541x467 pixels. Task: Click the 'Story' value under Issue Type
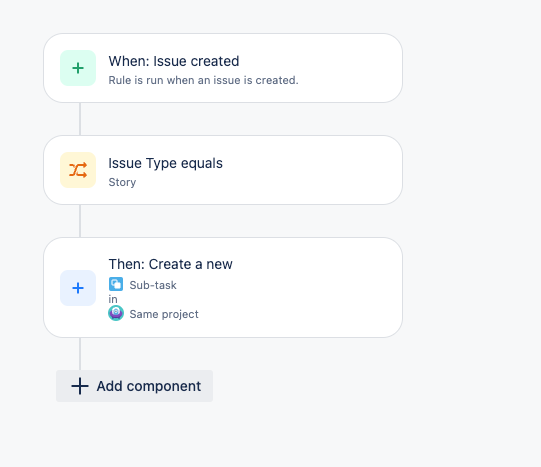[x=122, y=182]
